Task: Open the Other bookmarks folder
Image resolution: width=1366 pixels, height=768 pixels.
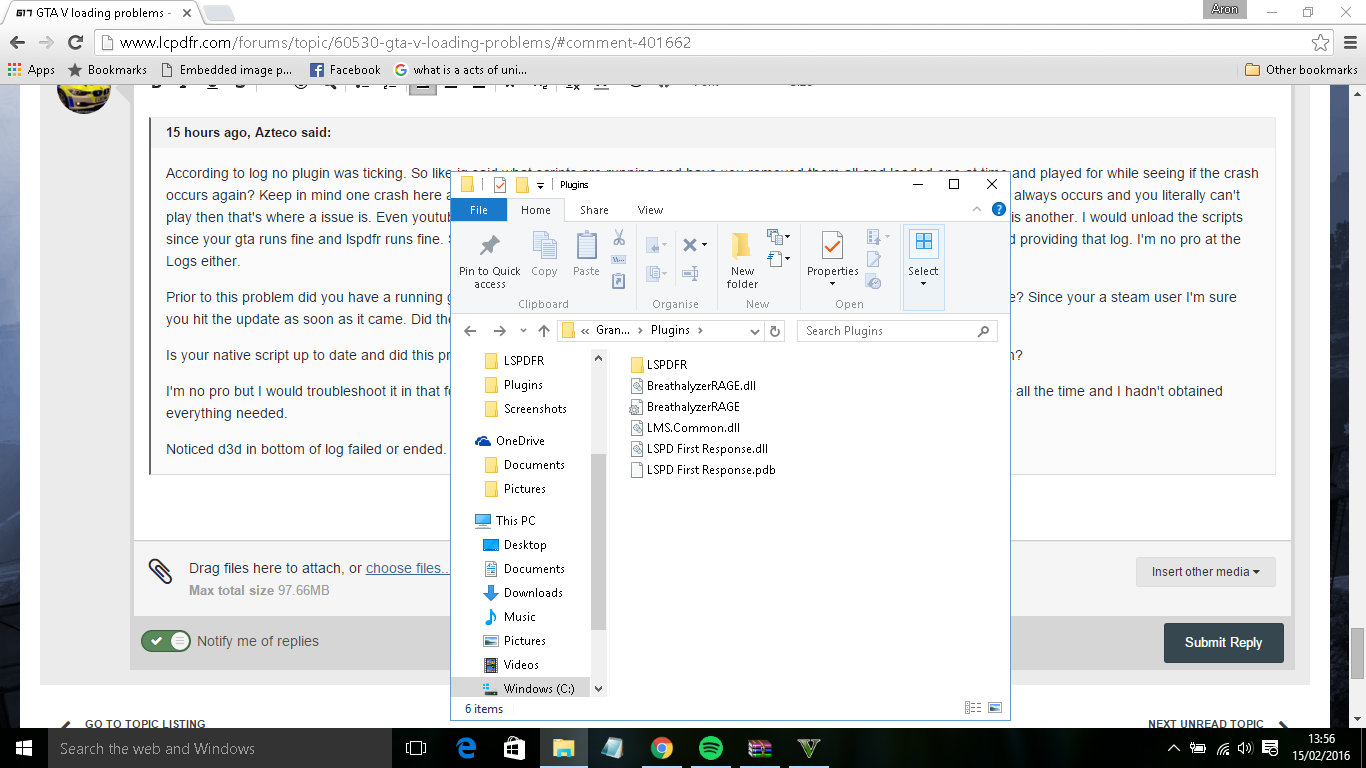Action: [1301, 70]
